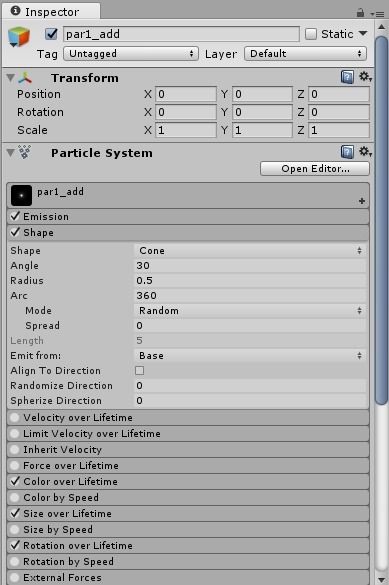Open the Layer dropdown
Image resolution: width=389 pixels, height=585 pixels.
pyautogui.click(x=305, y=54)
